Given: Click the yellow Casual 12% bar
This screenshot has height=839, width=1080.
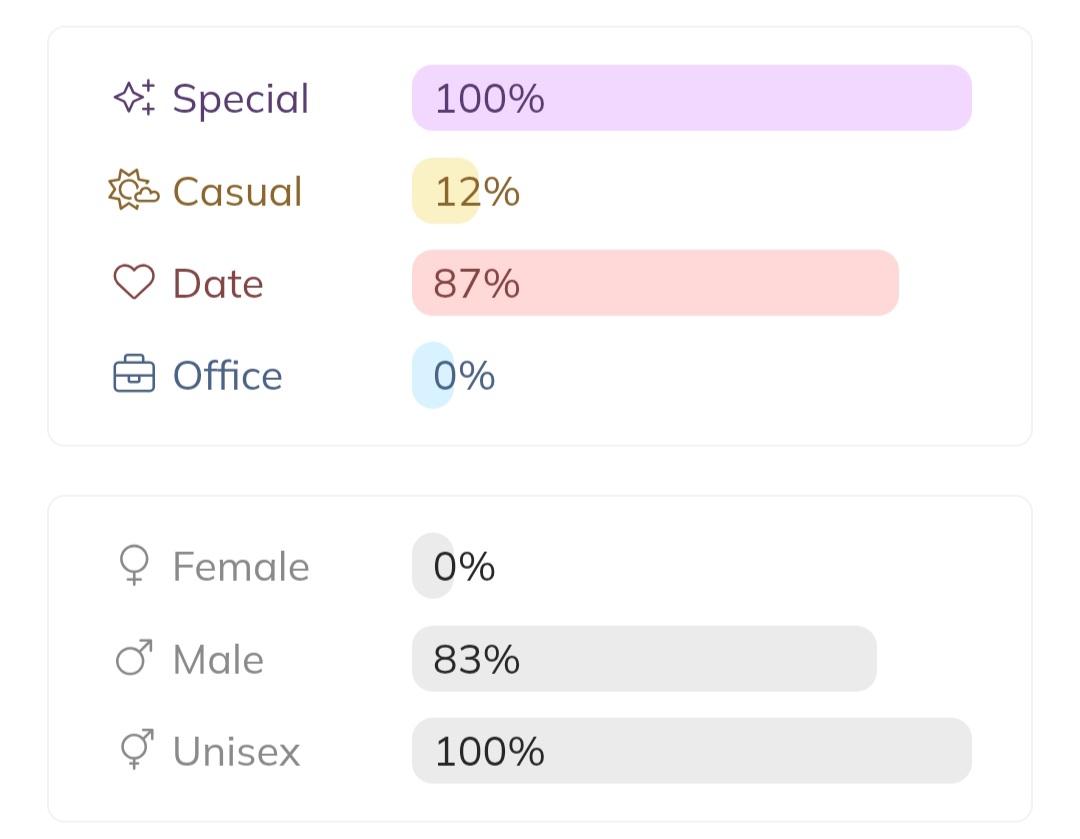Looking at the screenshot, I should [446, 191].
